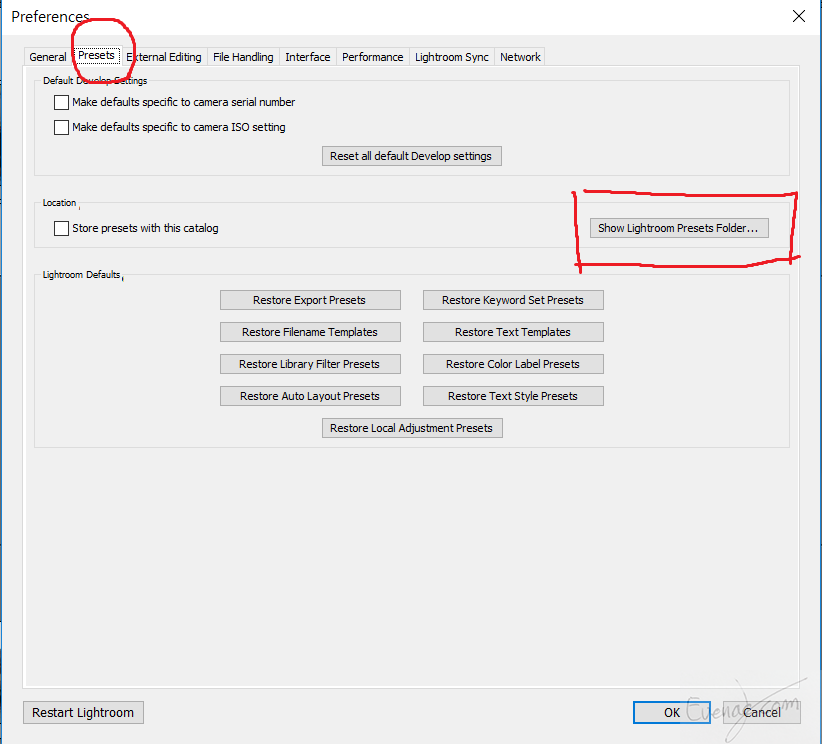Viewport: 822px width, 744px height.
Task: Close the Preferences window with X
Action: 798,16
